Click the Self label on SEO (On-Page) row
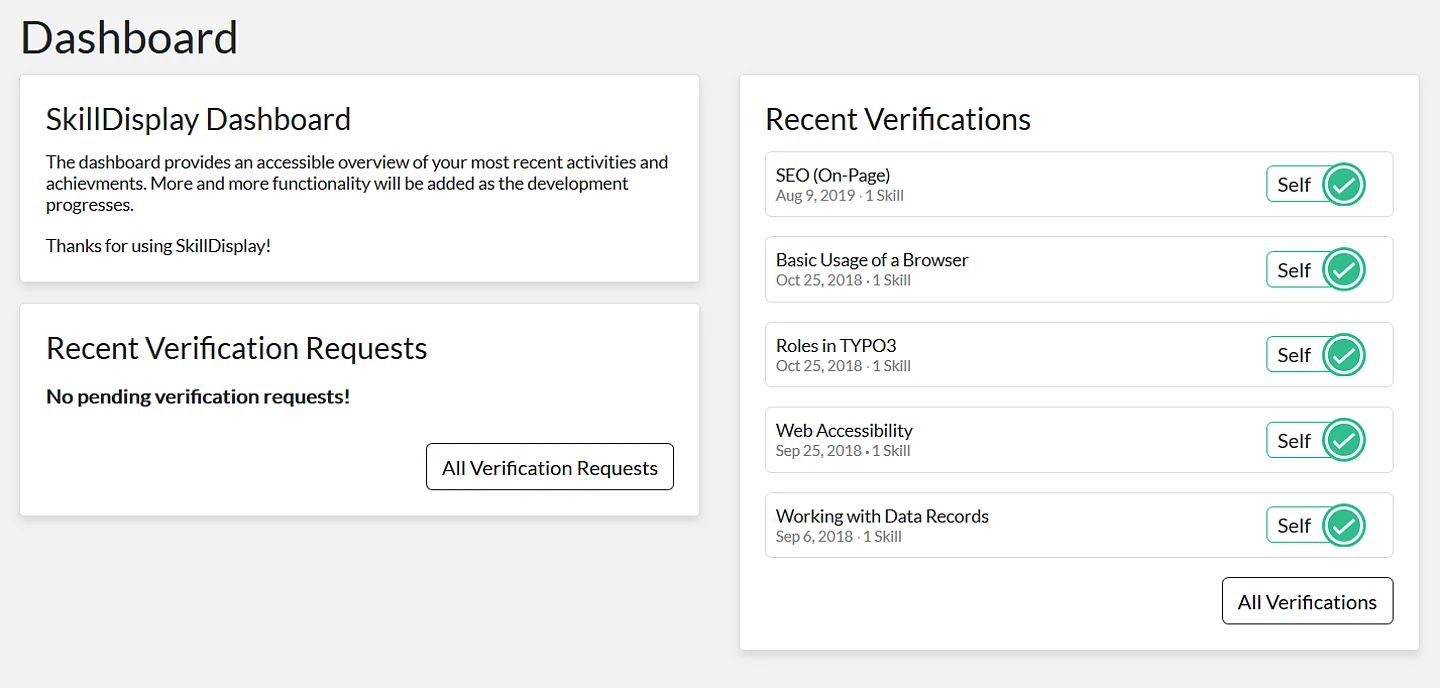The width and height of the screenshot is (1440, 688). pyautogui.click(x=1293, y=185)
